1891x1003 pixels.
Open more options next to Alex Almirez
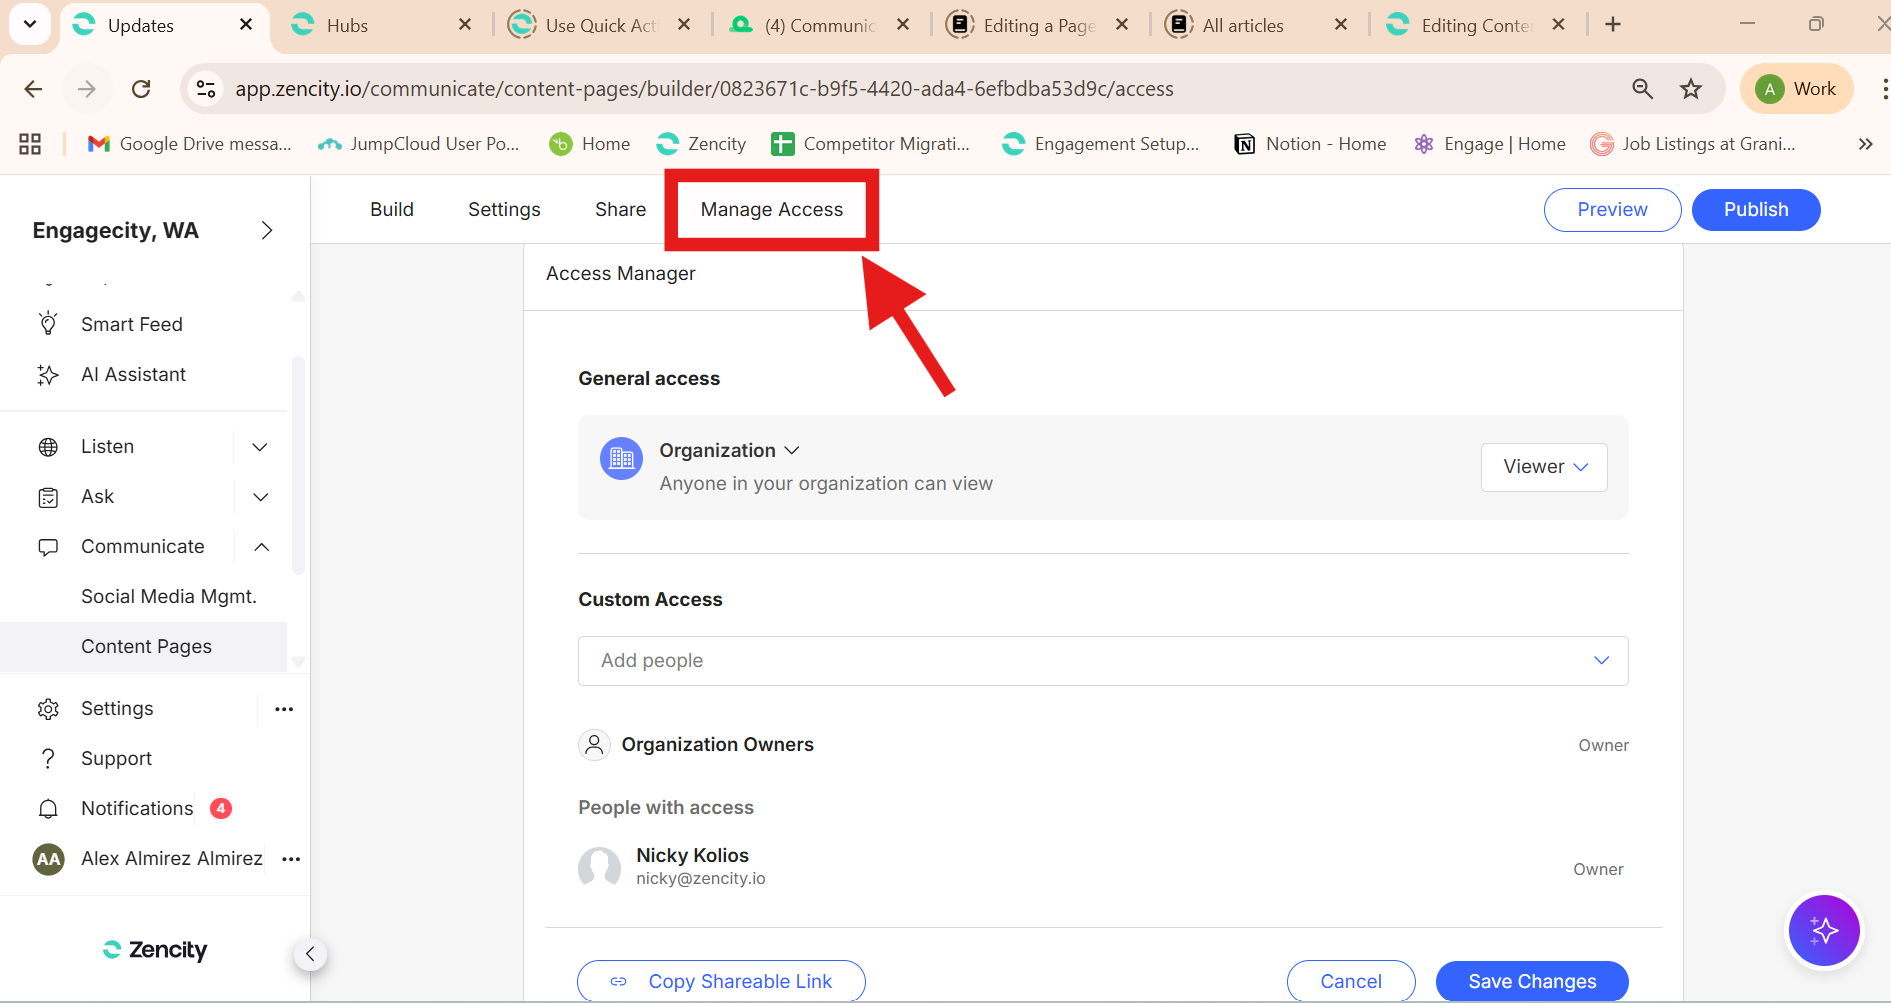291,859
